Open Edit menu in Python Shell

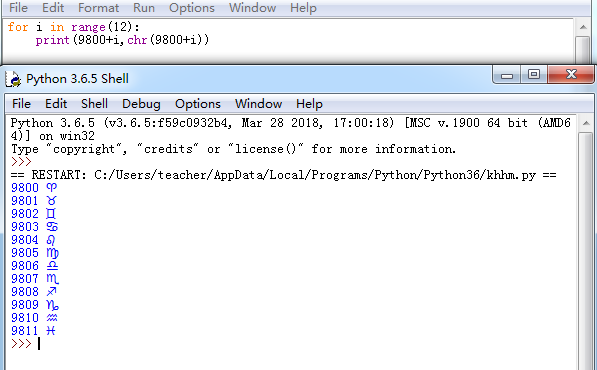pos(56,104)
